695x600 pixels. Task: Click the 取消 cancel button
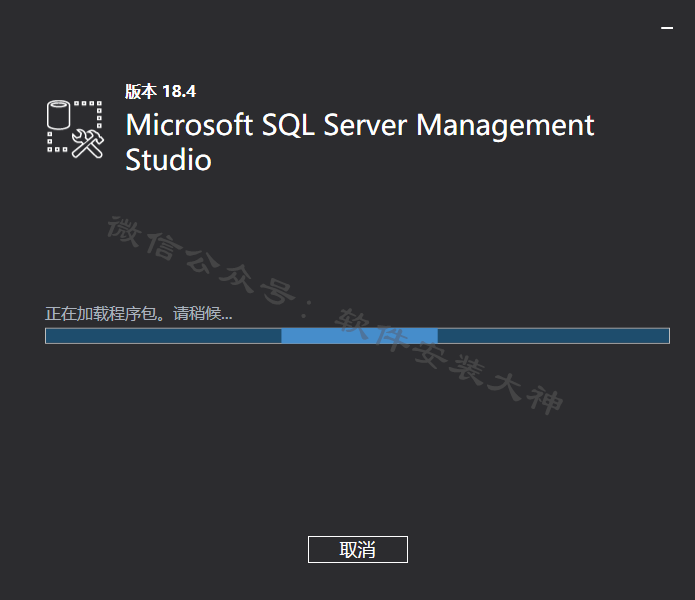358,549
